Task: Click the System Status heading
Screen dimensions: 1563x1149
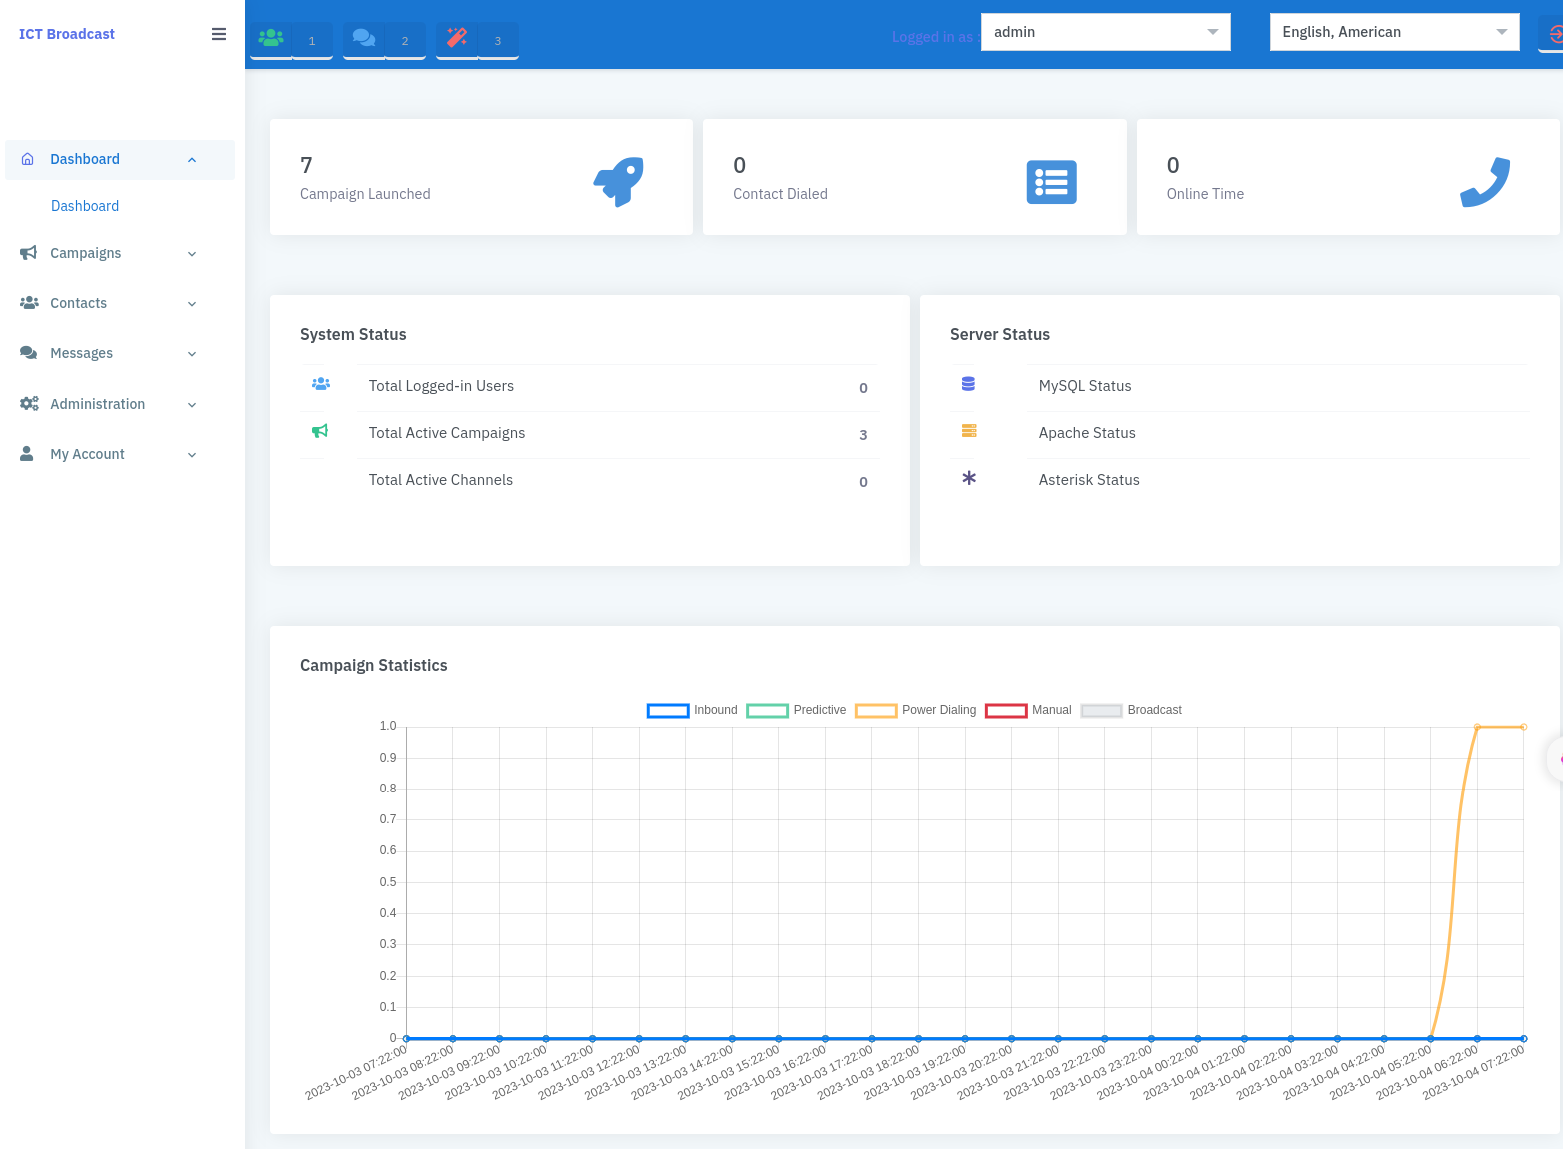Action: (x=353, y=335)
